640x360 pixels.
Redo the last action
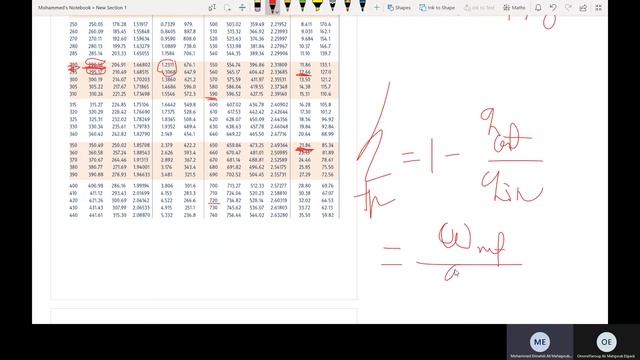[x=568, y=7]
